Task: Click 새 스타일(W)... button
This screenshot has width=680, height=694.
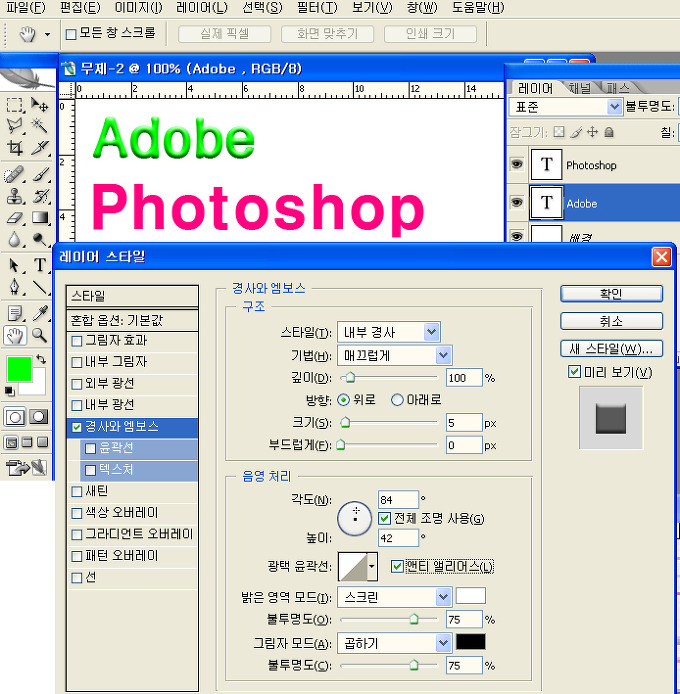Action: [611, 348]
